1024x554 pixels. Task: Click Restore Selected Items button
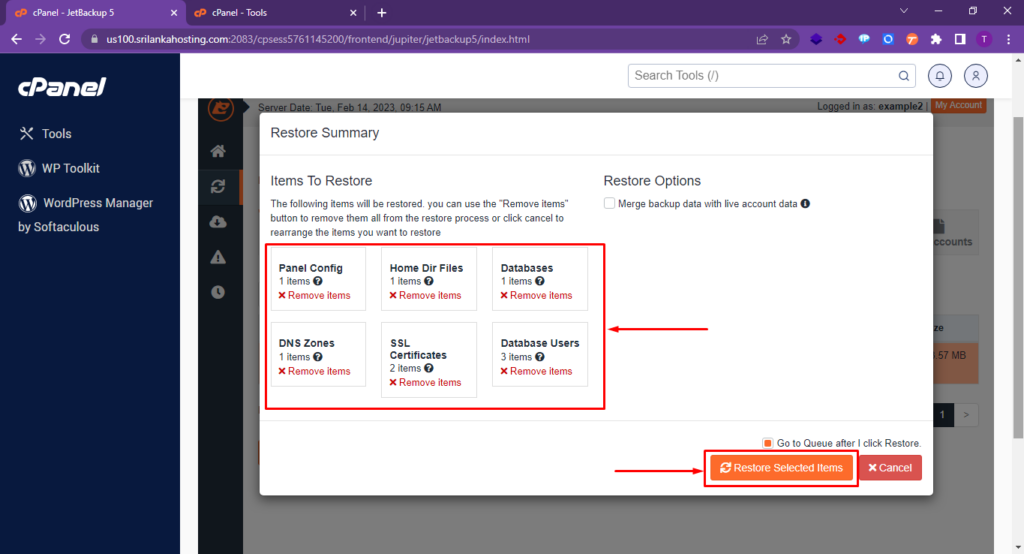pos(781,468)
